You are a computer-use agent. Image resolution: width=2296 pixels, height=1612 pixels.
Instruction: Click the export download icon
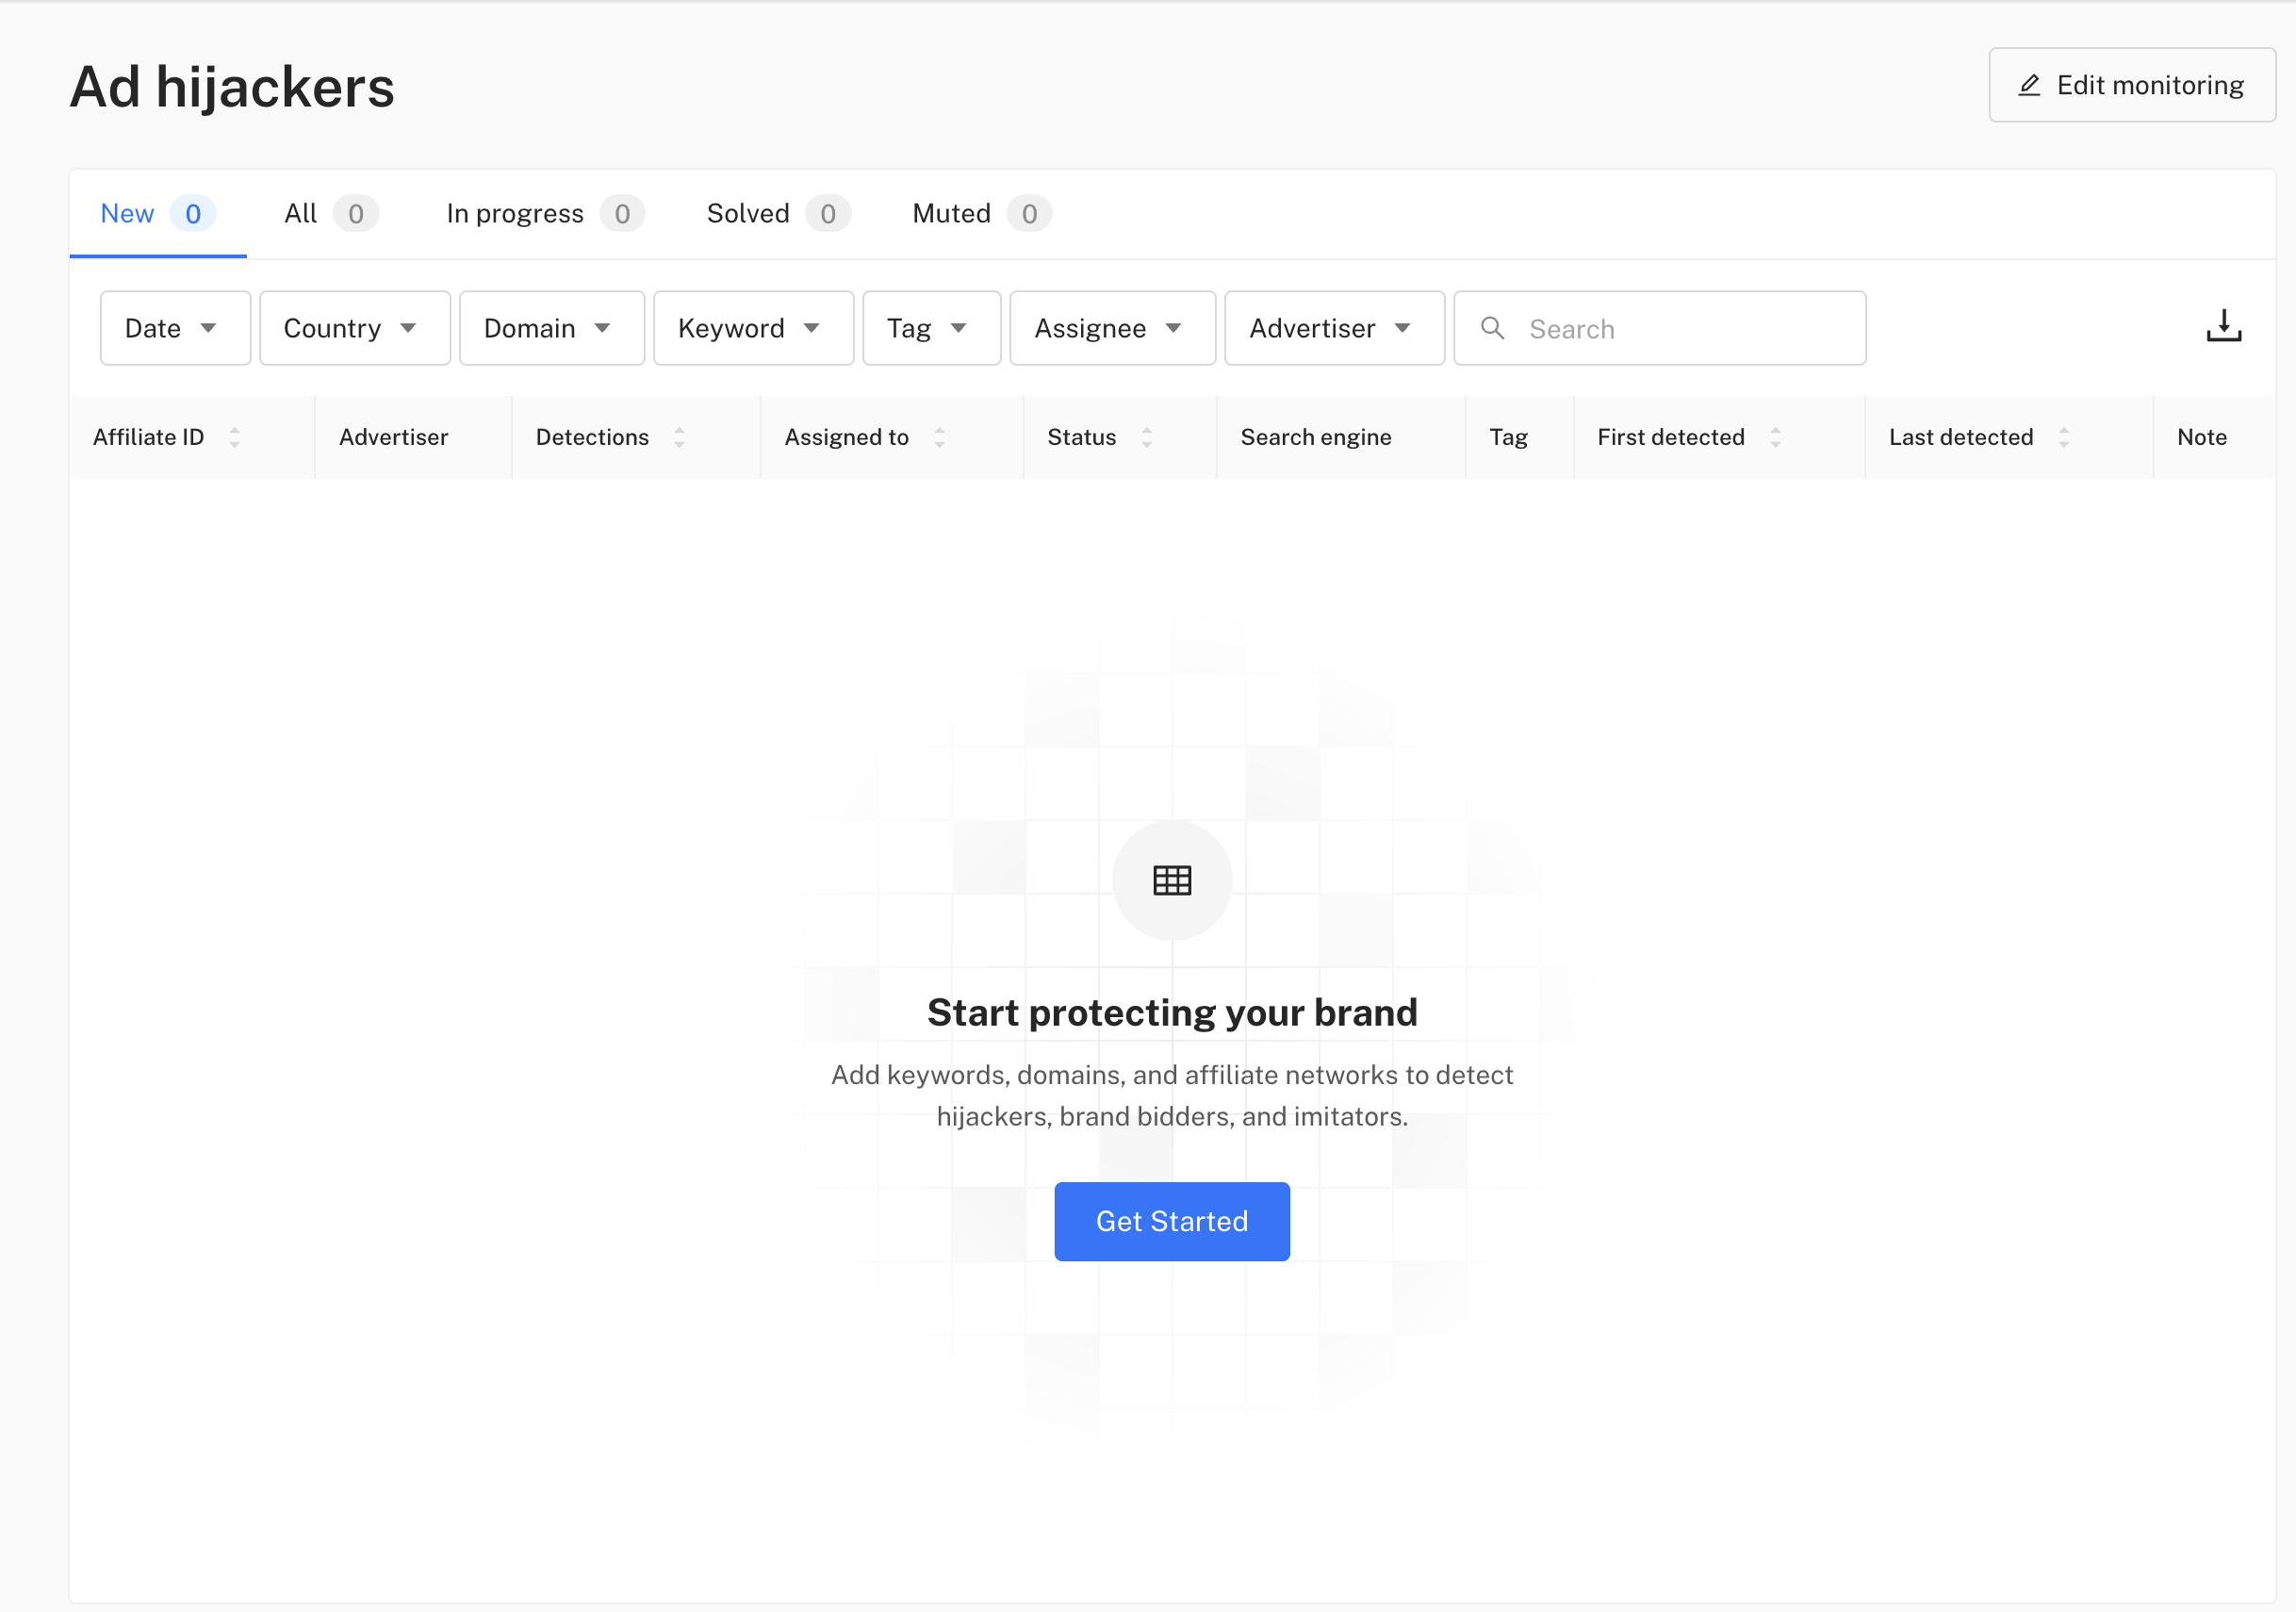pyautogui.click(x=2223, y=327)
